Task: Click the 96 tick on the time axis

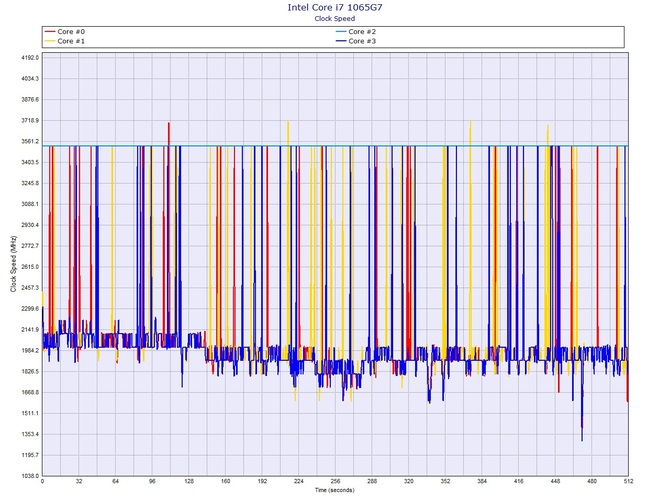Action: coord(153,481)
